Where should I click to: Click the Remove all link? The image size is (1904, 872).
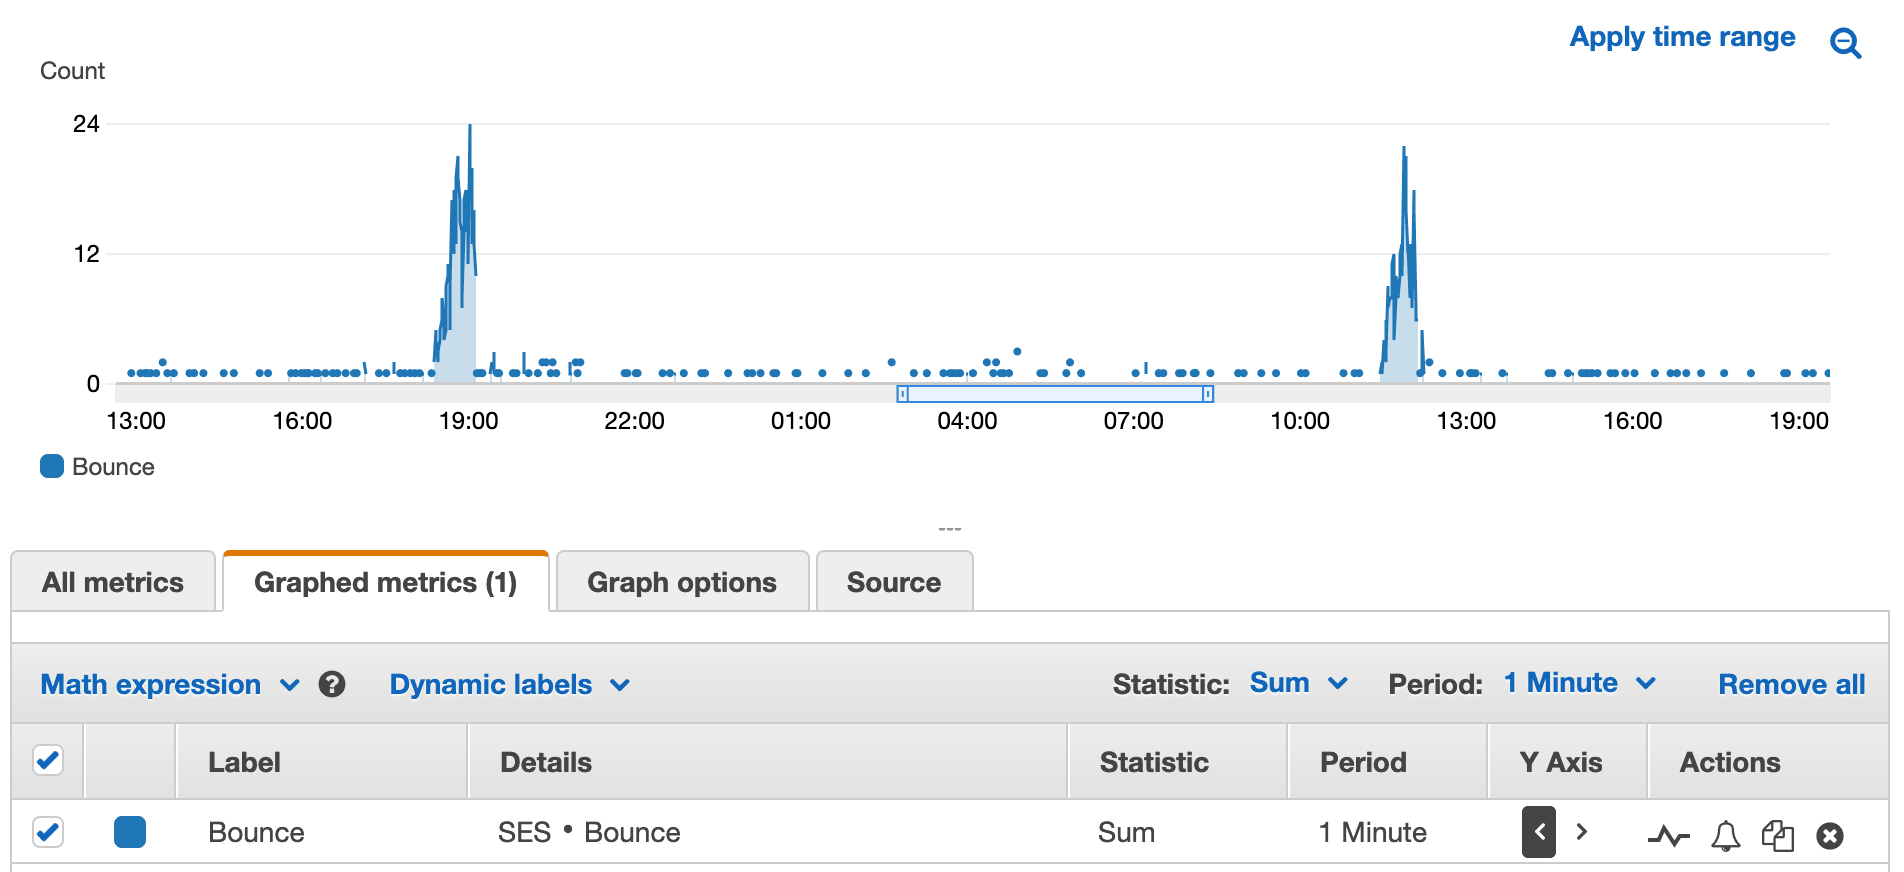tap(1791, 685)
